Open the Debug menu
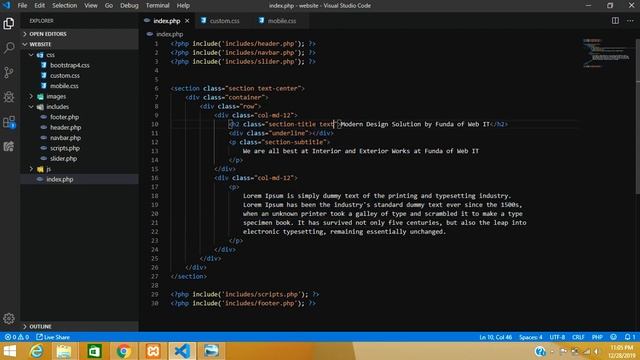The image size is (640, 360). [129, 6]
